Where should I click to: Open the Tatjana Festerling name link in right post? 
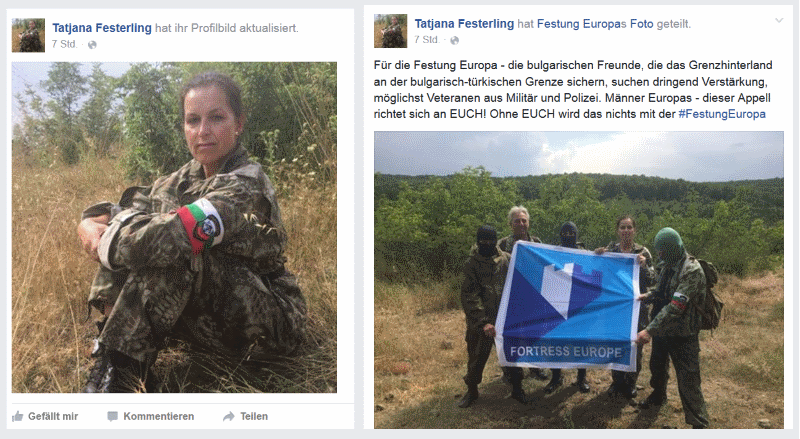tap(464, 23)
